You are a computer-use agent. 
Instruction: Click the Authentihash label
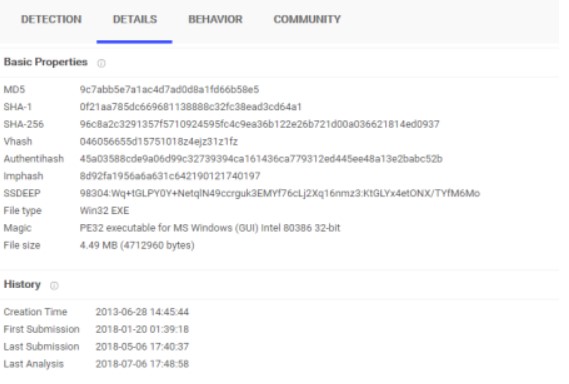pyautogui.click(x=34, y=159)
